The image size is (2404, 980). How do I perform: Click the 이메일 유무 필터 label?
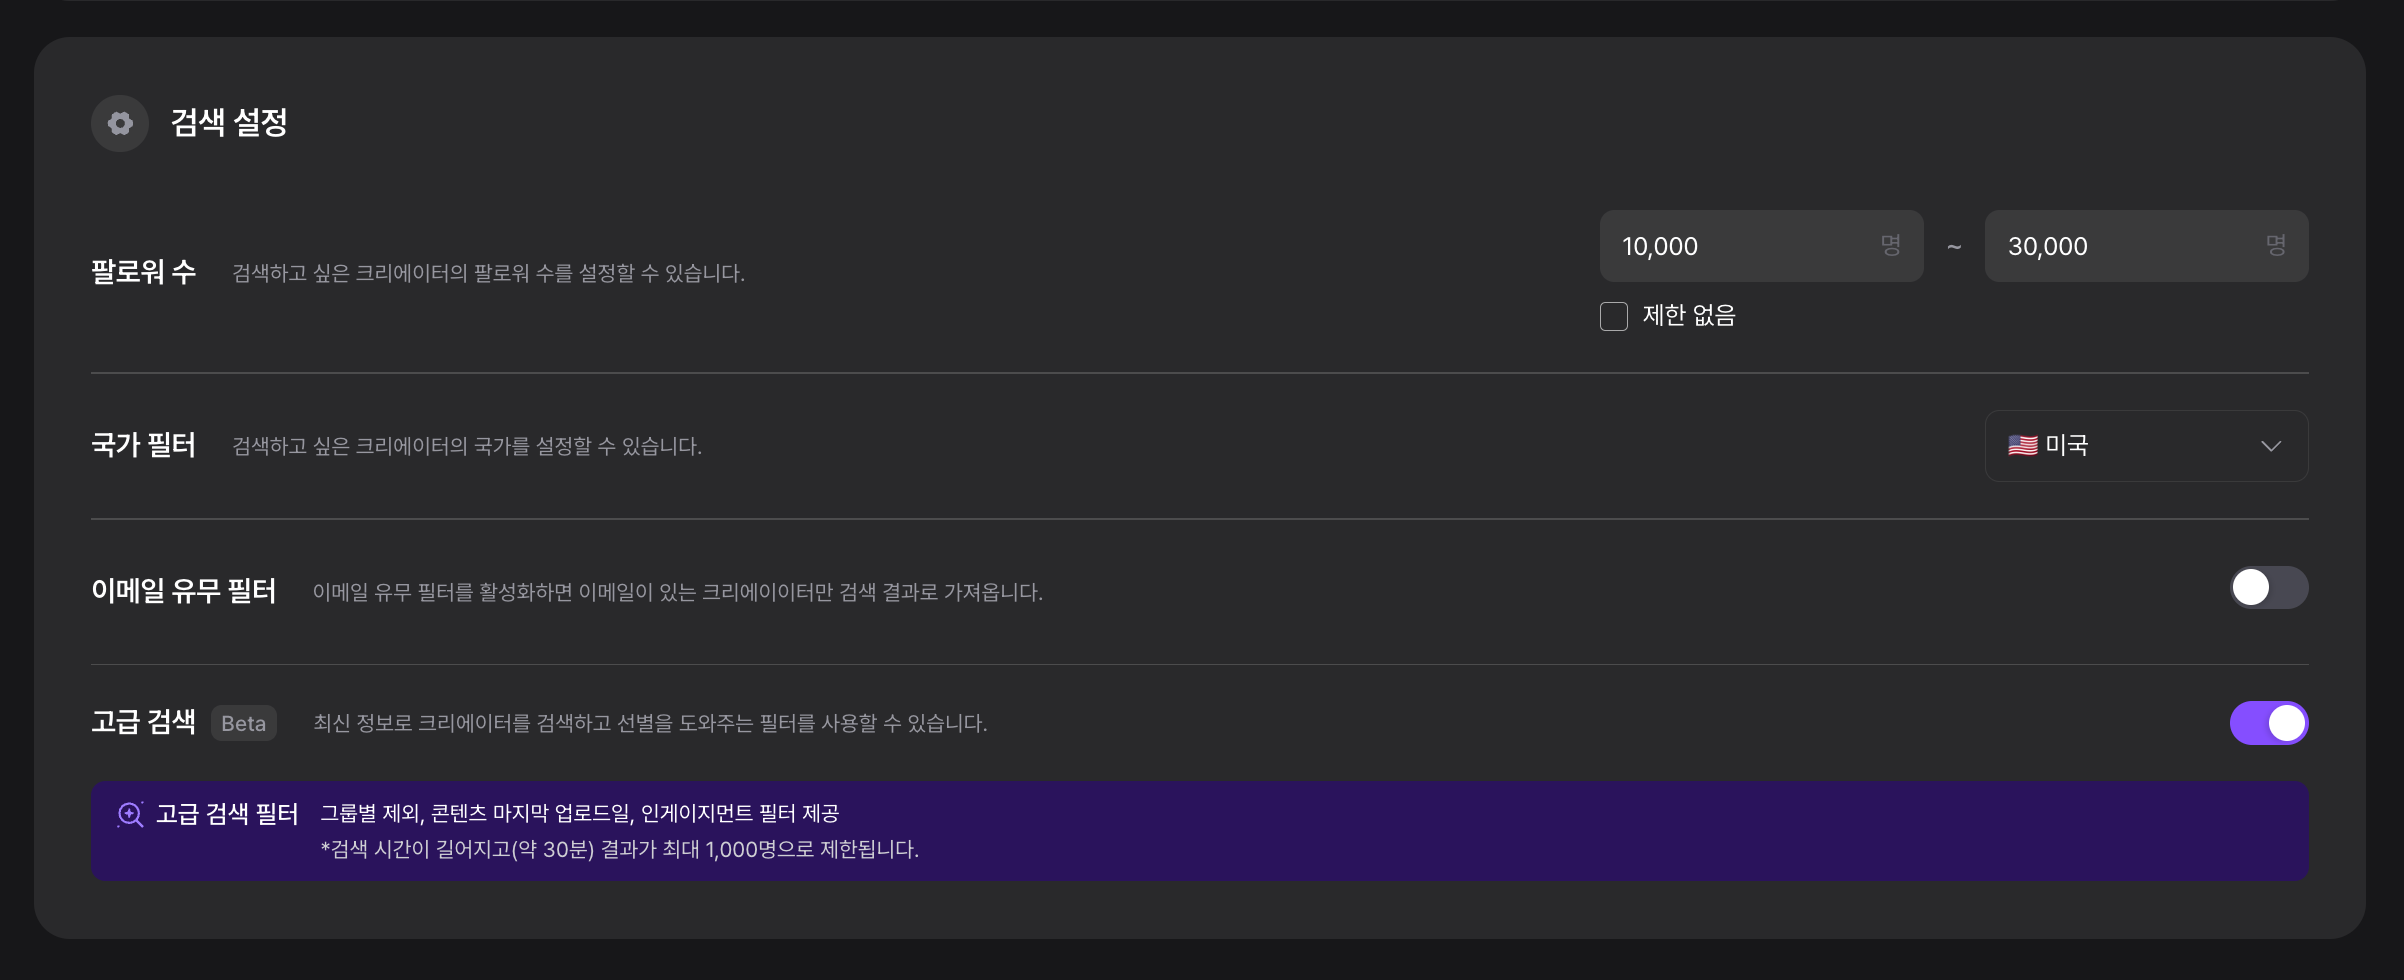[x=184, y=591]
